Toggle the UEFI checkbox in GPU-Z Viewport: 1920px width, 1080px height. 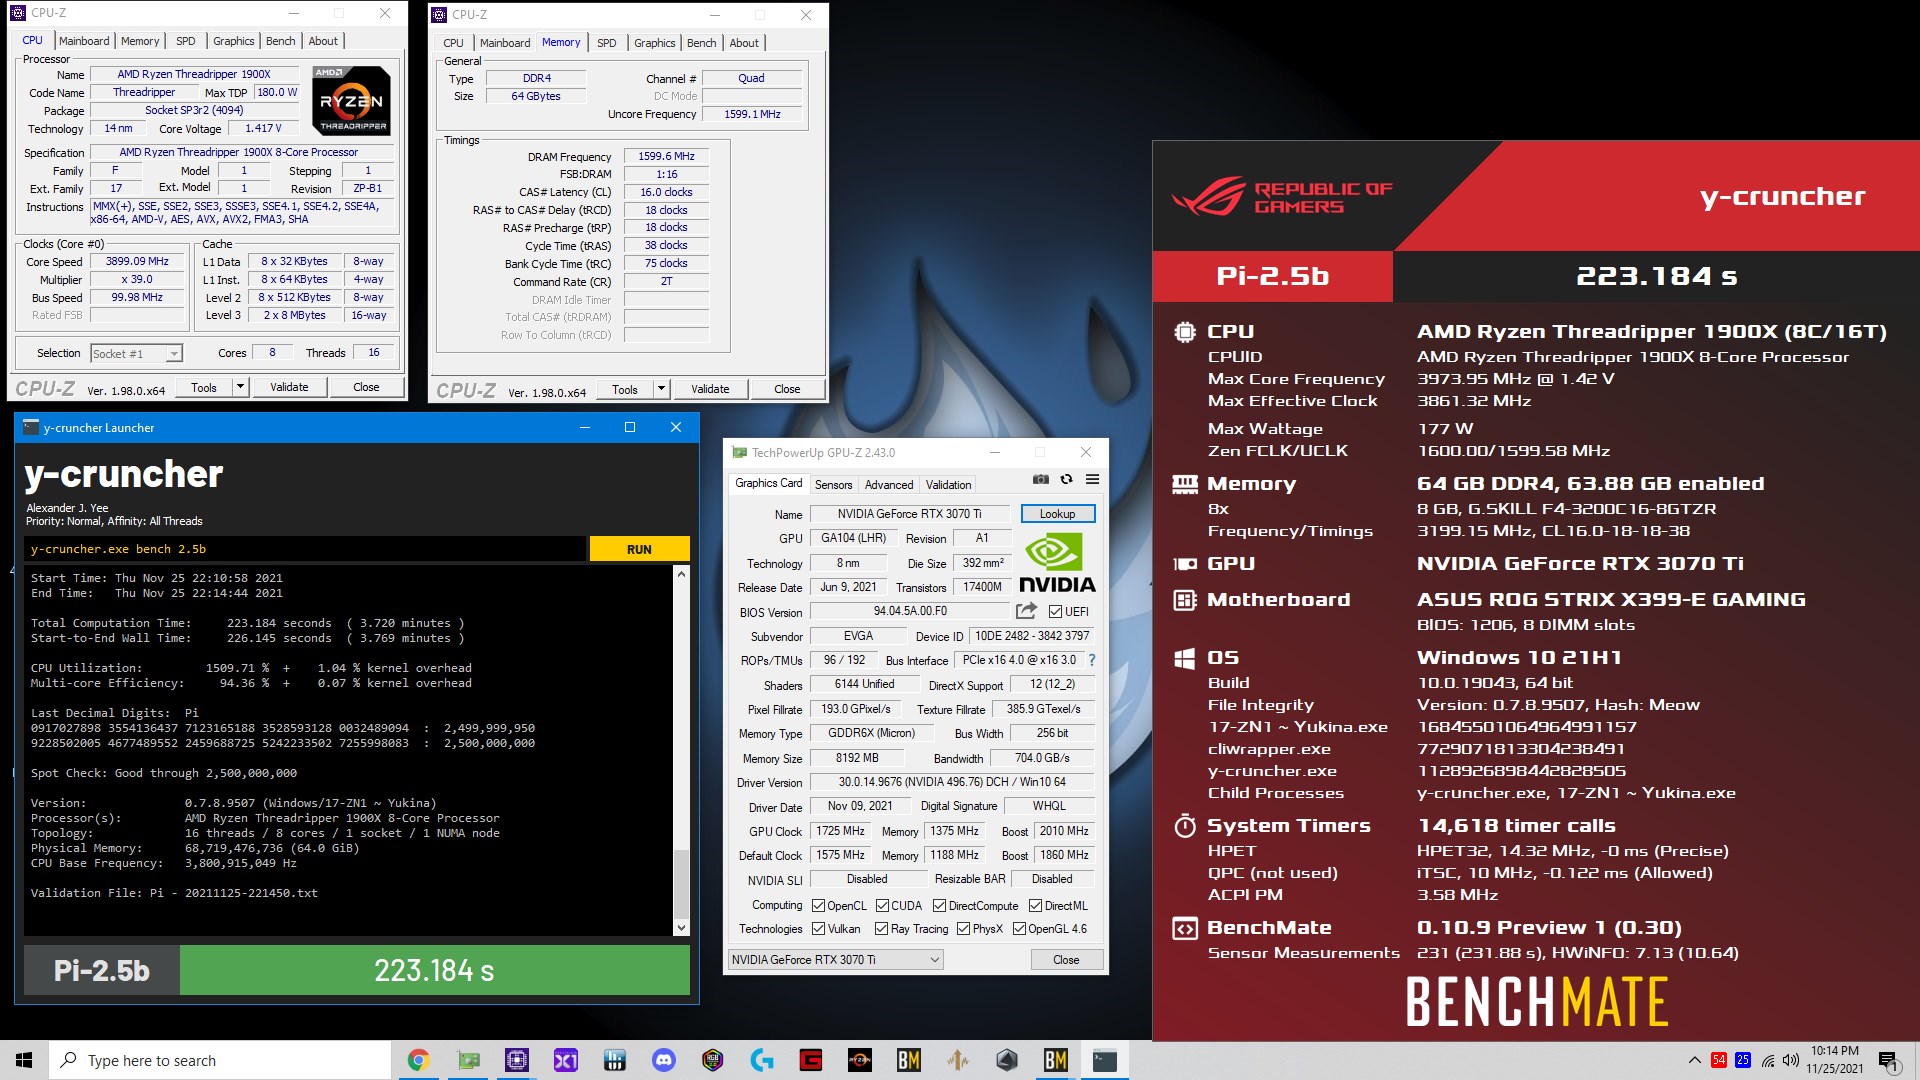[x=1056, y=612]
